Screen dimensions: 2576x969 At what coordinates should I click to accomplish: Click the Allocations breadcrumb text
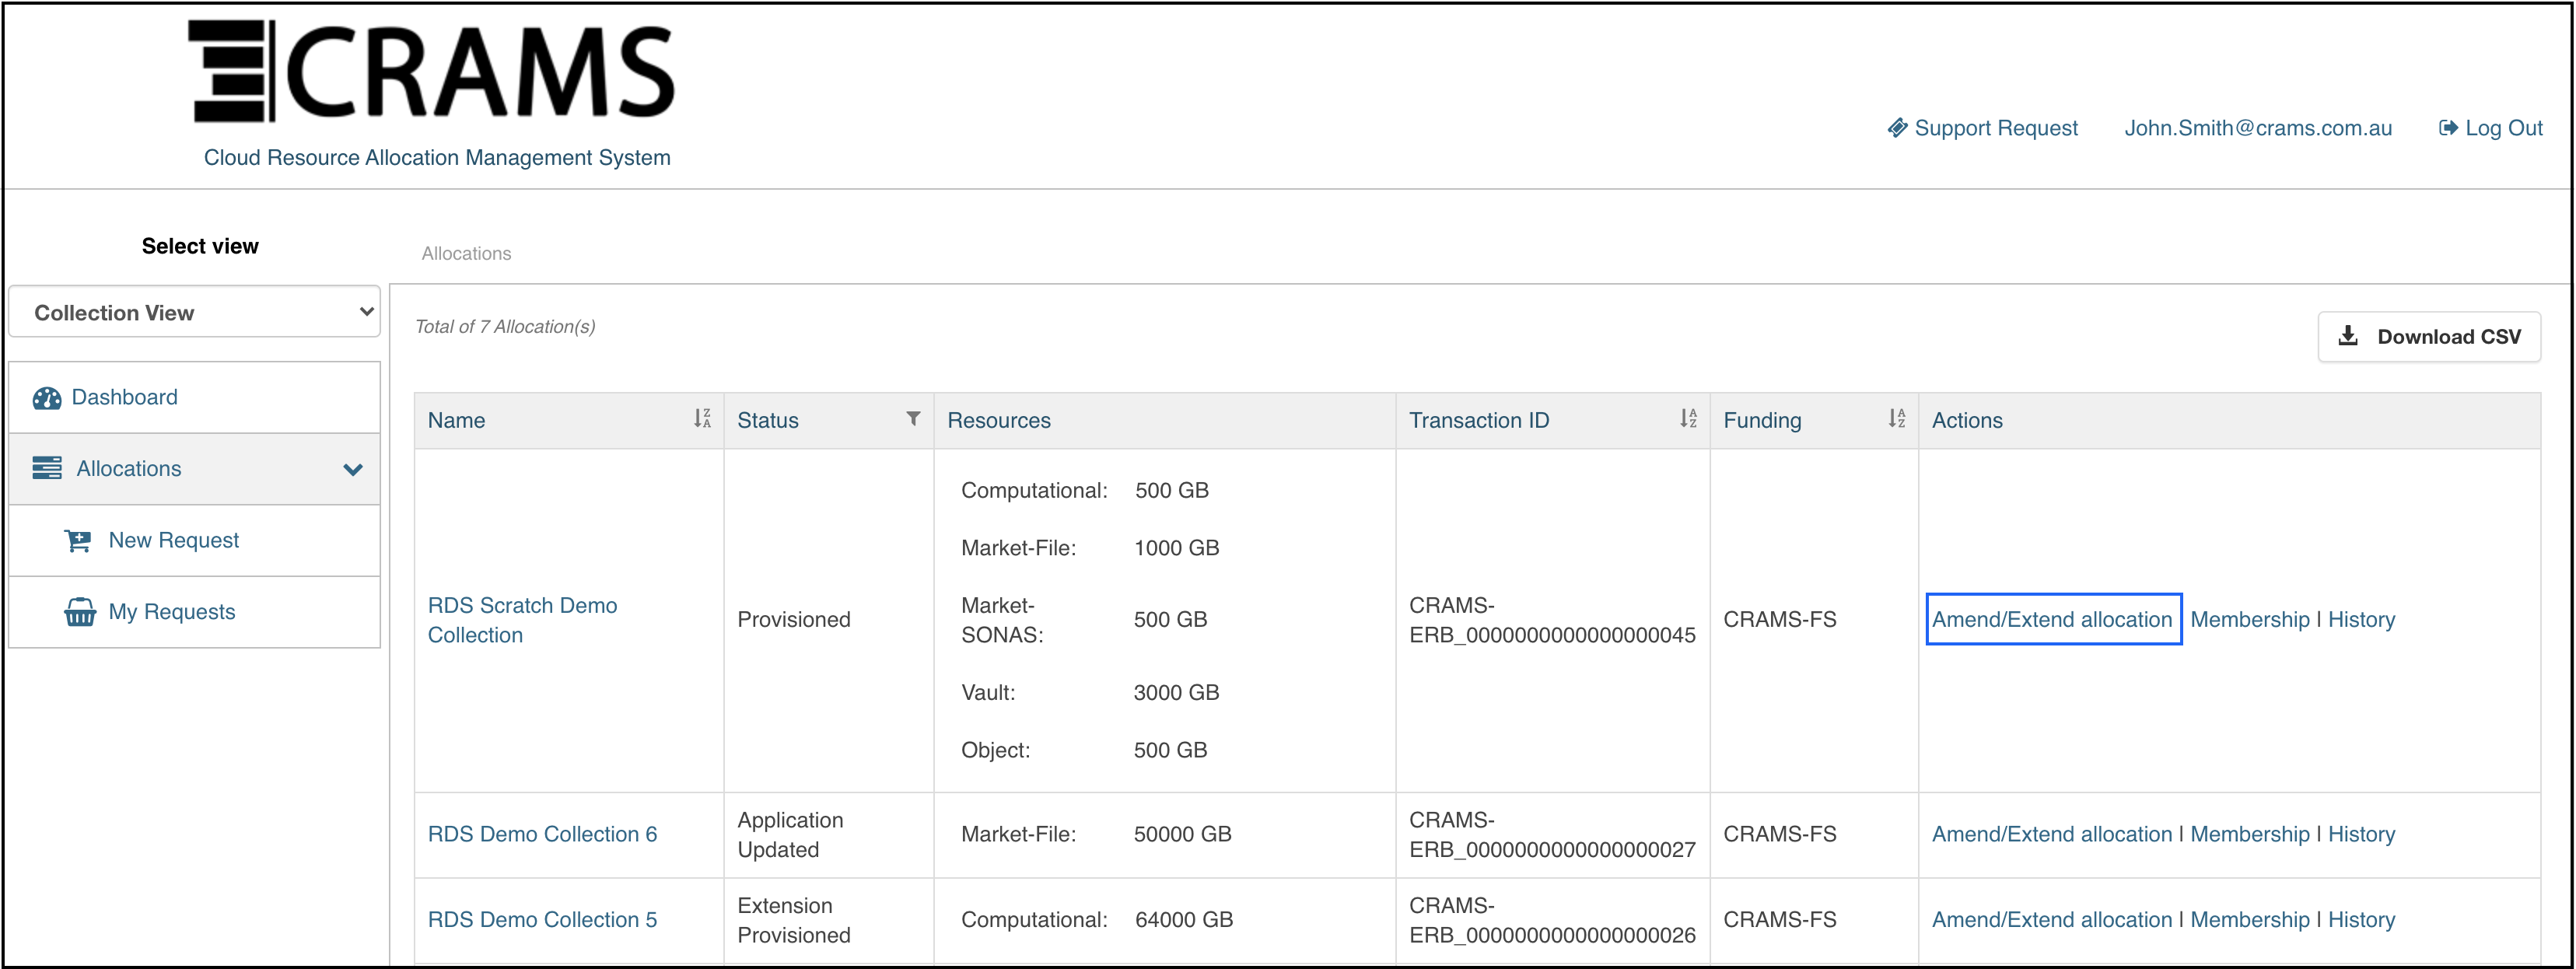pyautogui.click(x=466, y=254)
